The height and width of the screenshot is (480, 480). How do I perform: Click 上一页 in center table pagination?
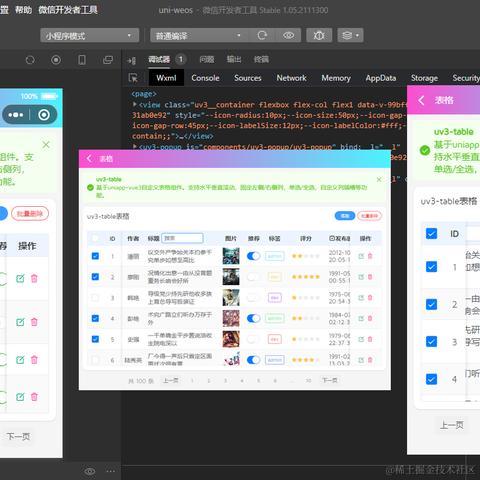pyautogui.click(x=171, y=380)
